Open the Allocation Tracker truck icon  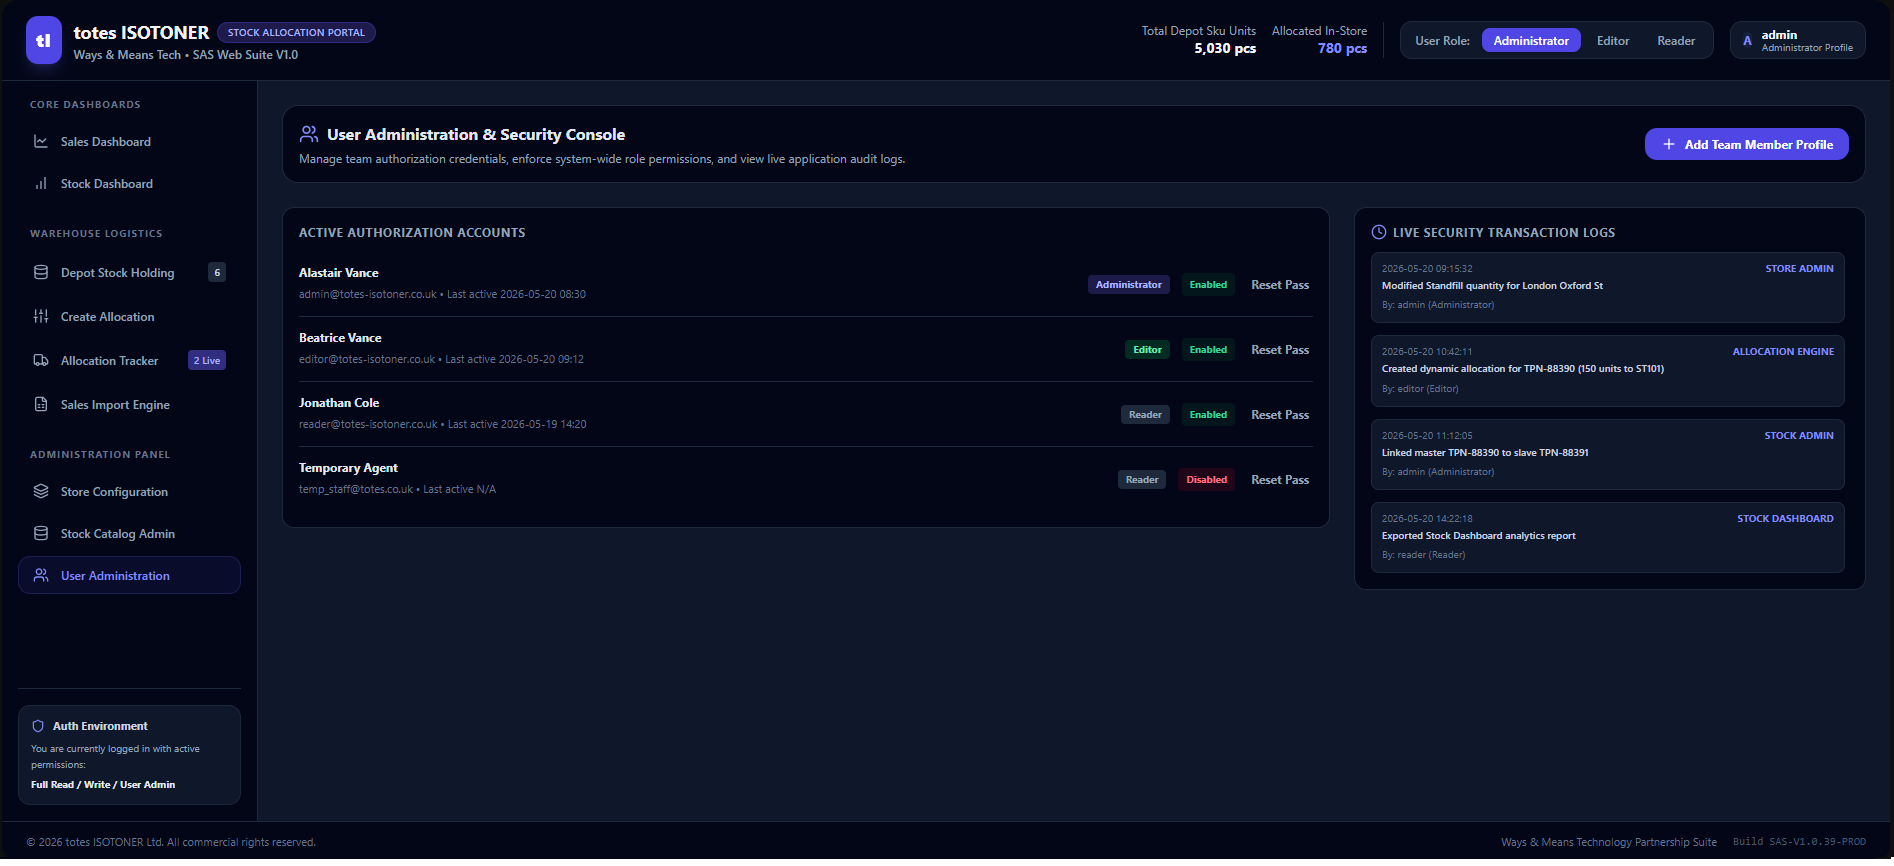(41, 361)
